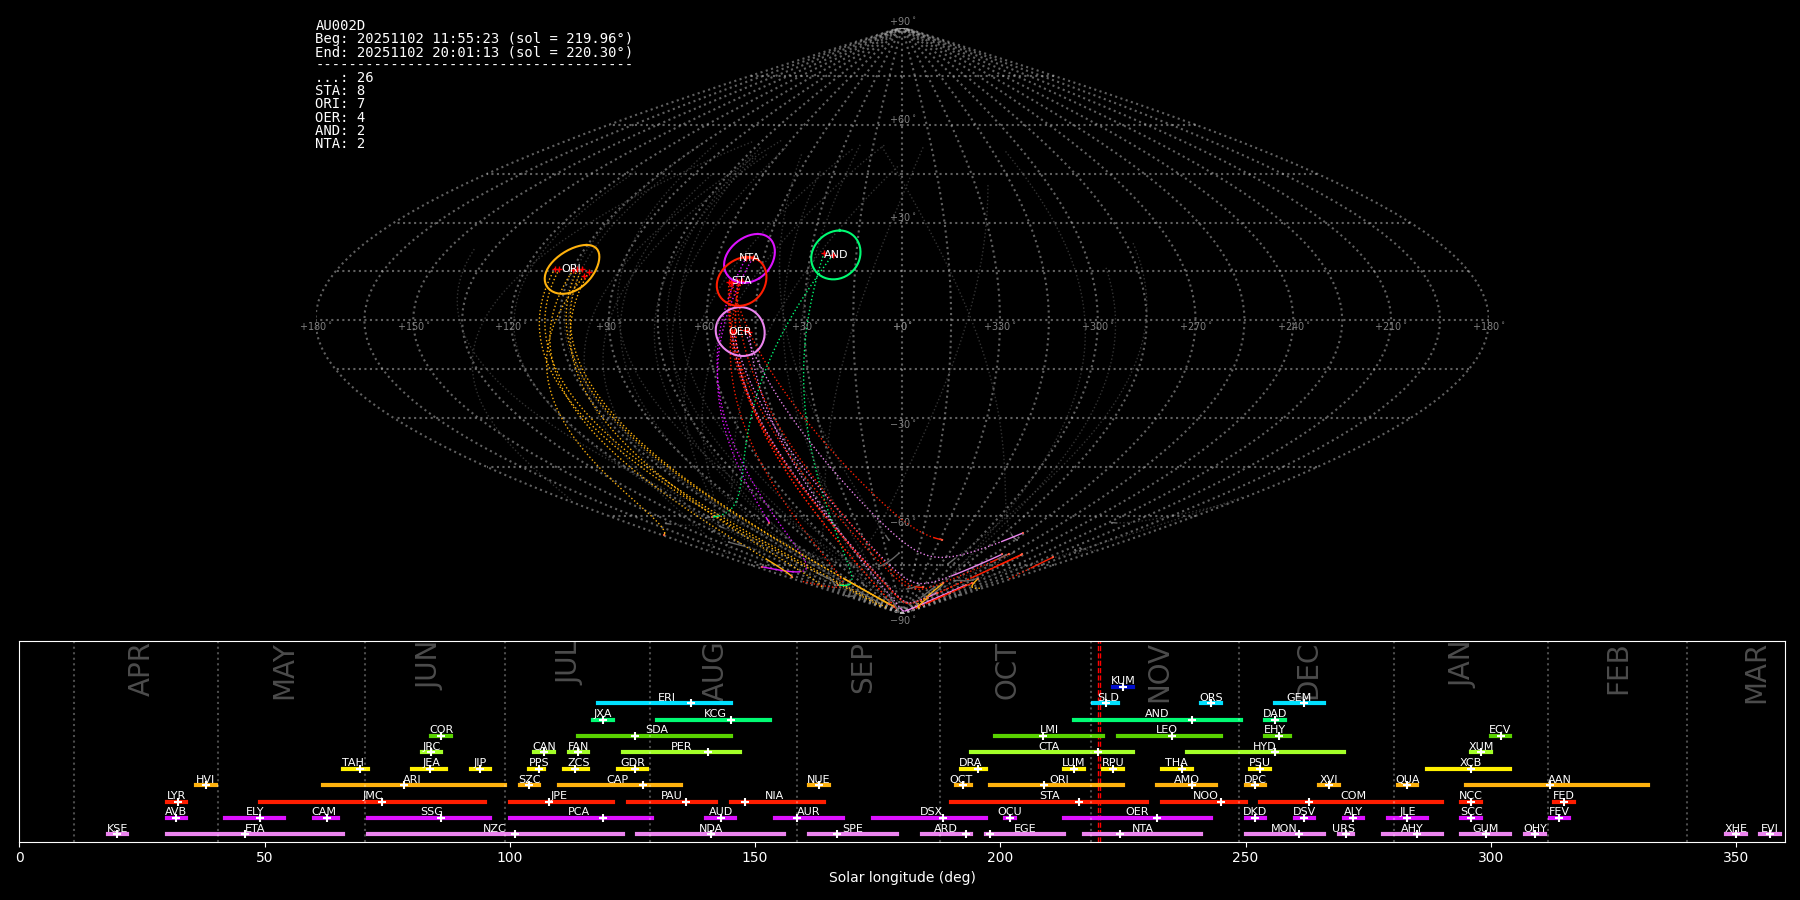Select the GEM shower bar in timeline
The height and width of the screenshot is (900, 1800).
coord(1299,703)
